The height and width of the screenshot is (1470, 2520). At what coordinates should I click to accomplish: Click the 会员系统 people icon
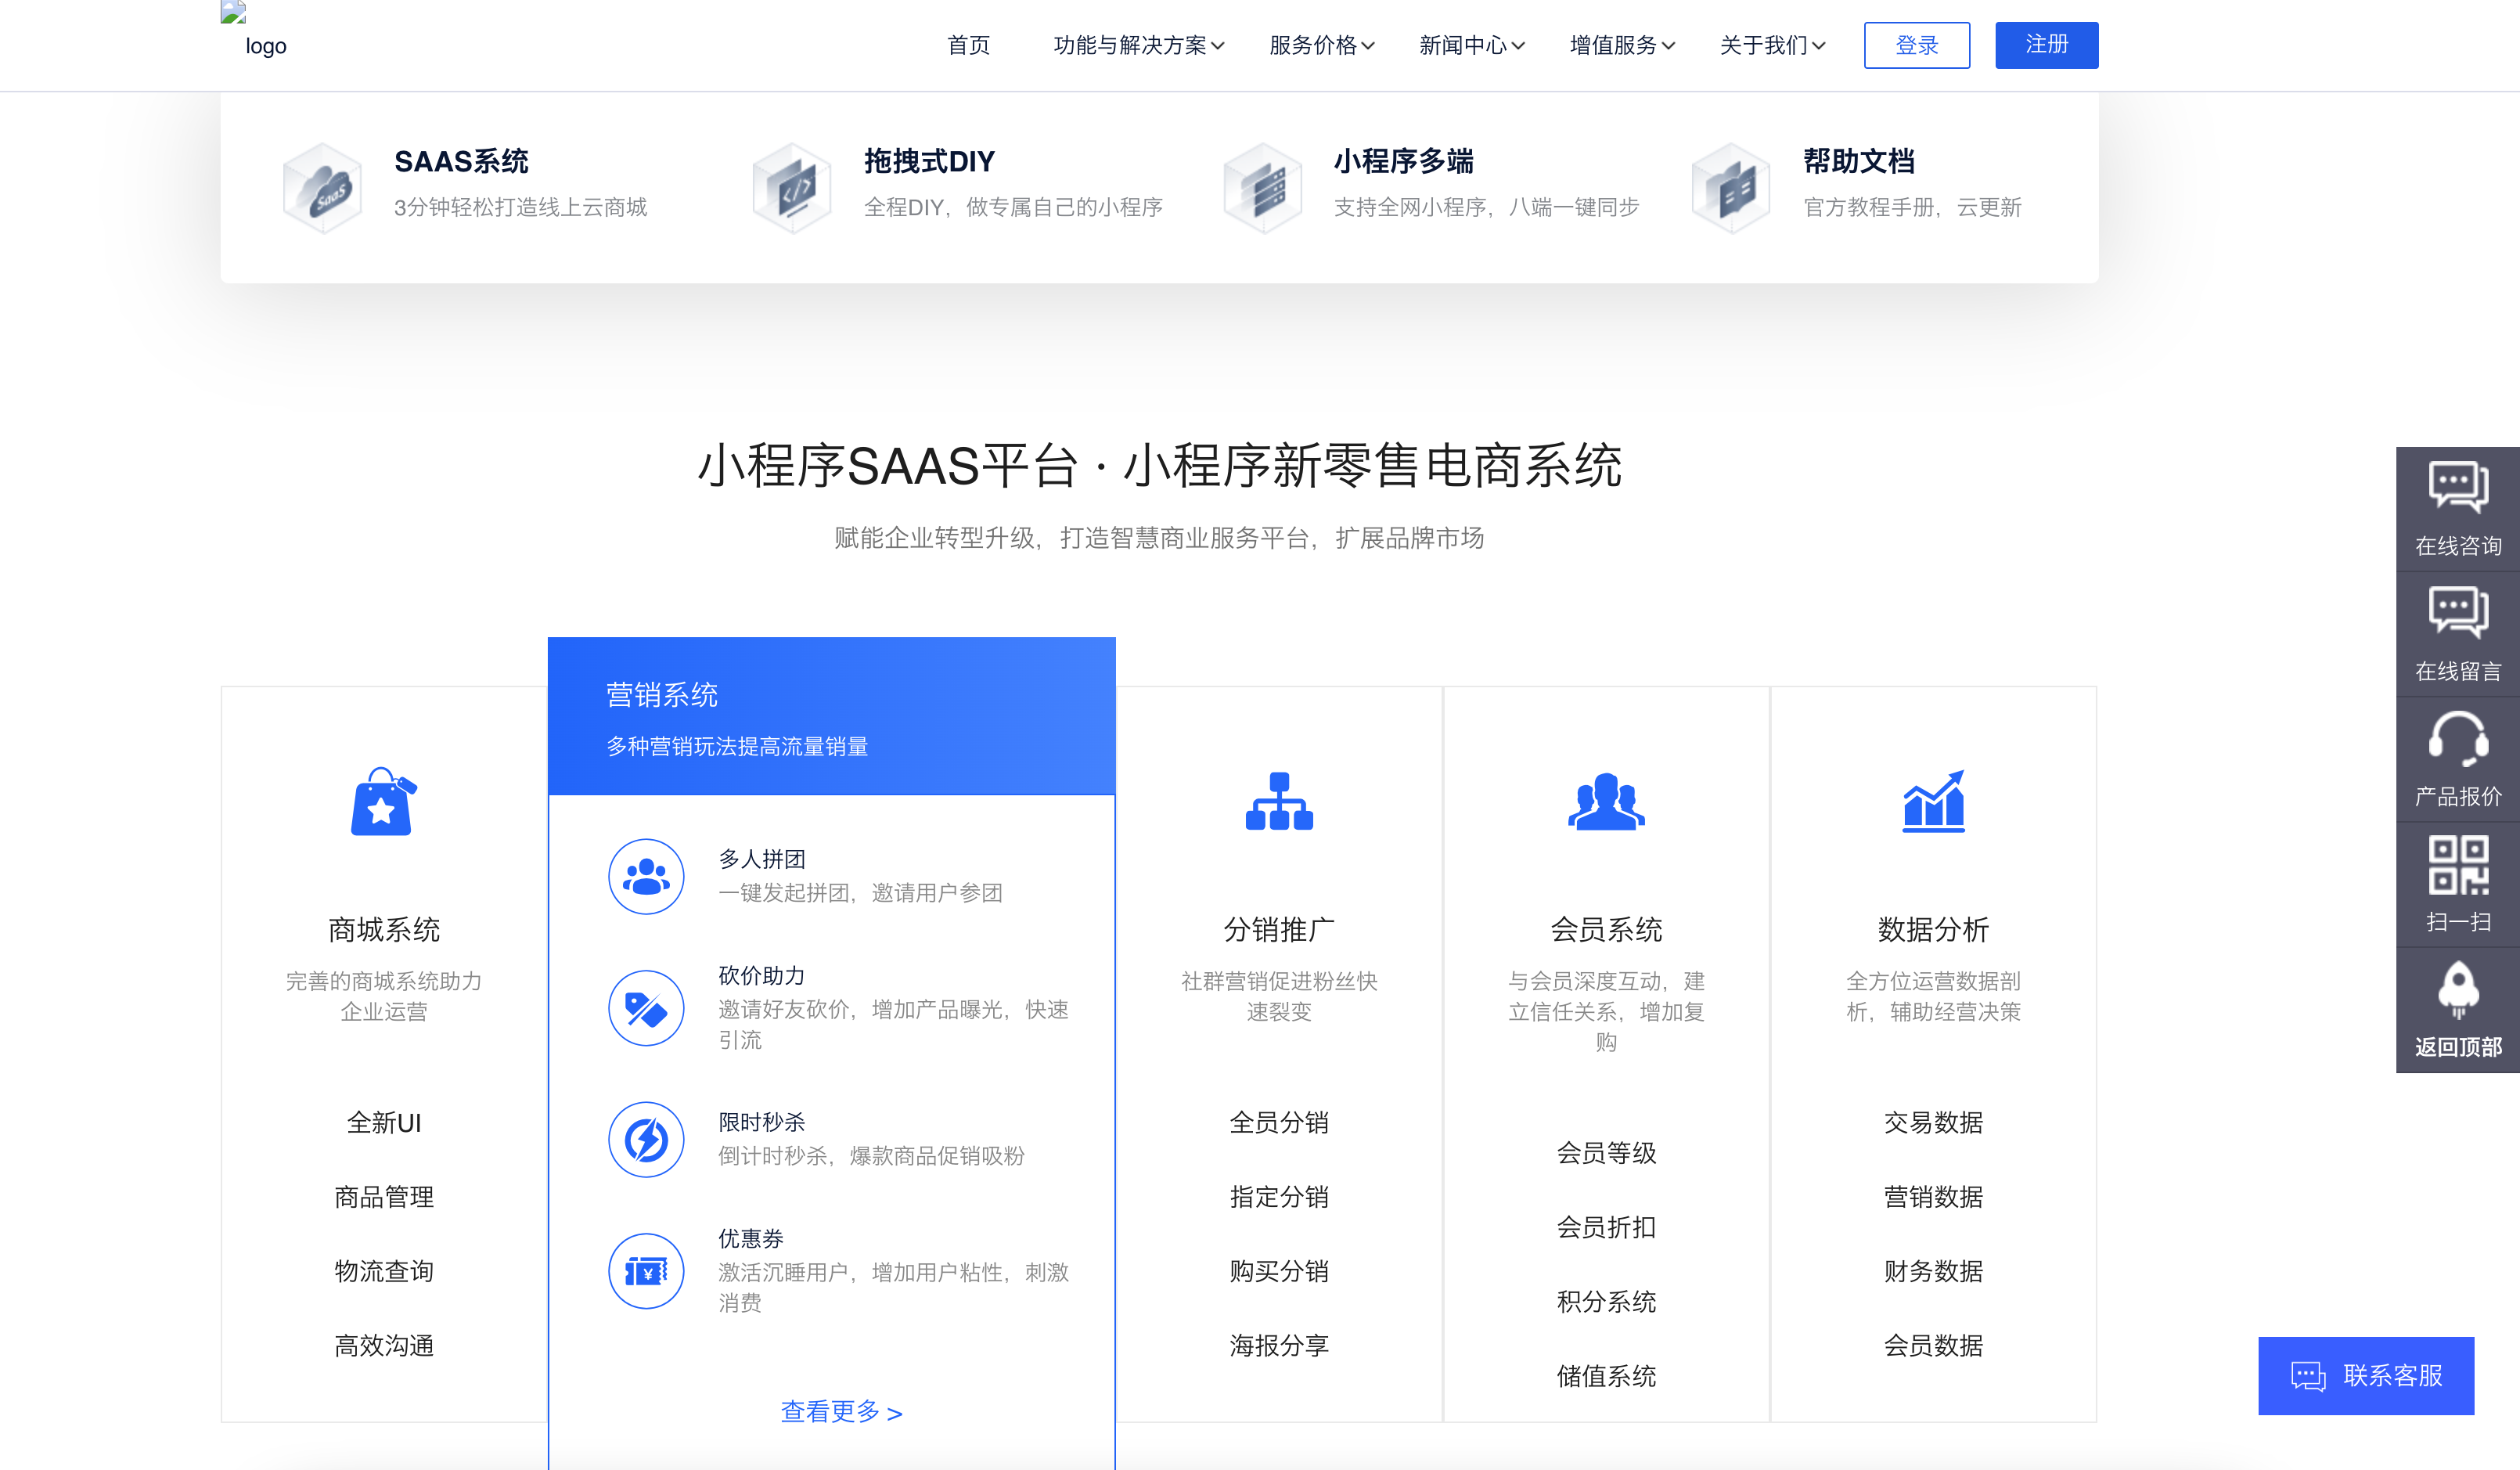coord(1606,801)
